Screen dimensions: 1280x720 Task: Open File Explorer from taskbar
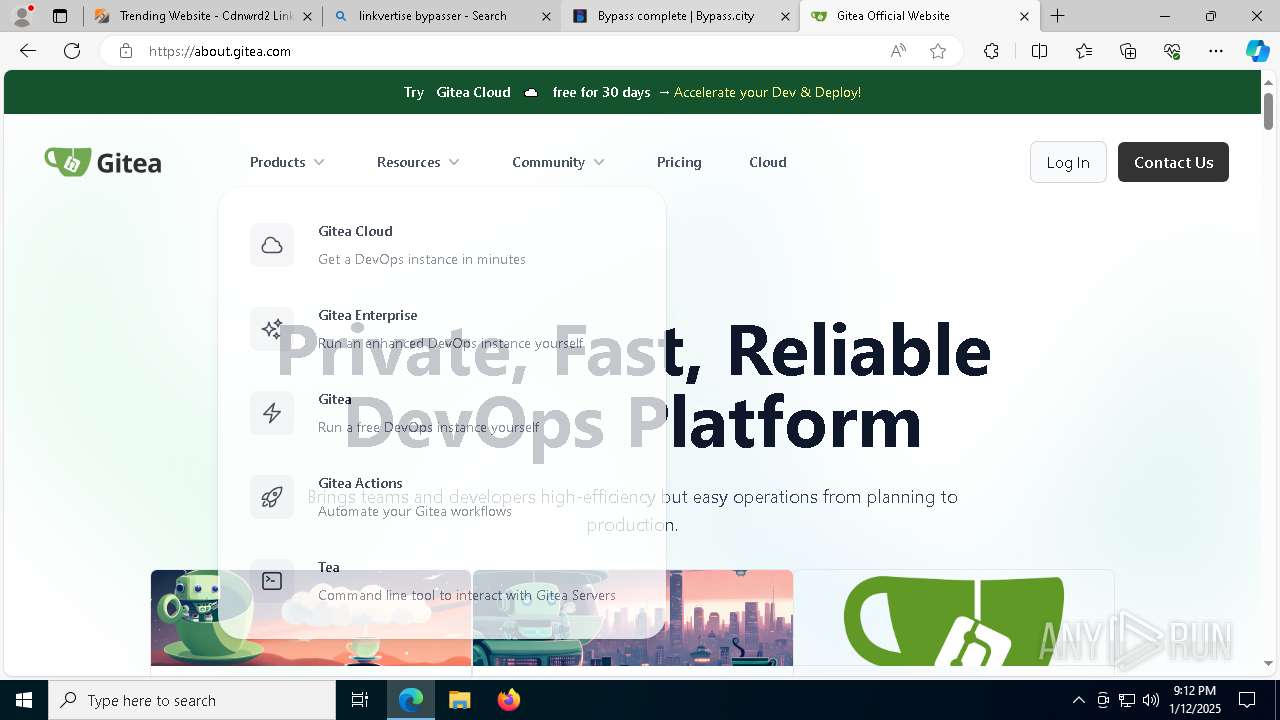click(459, 700)
